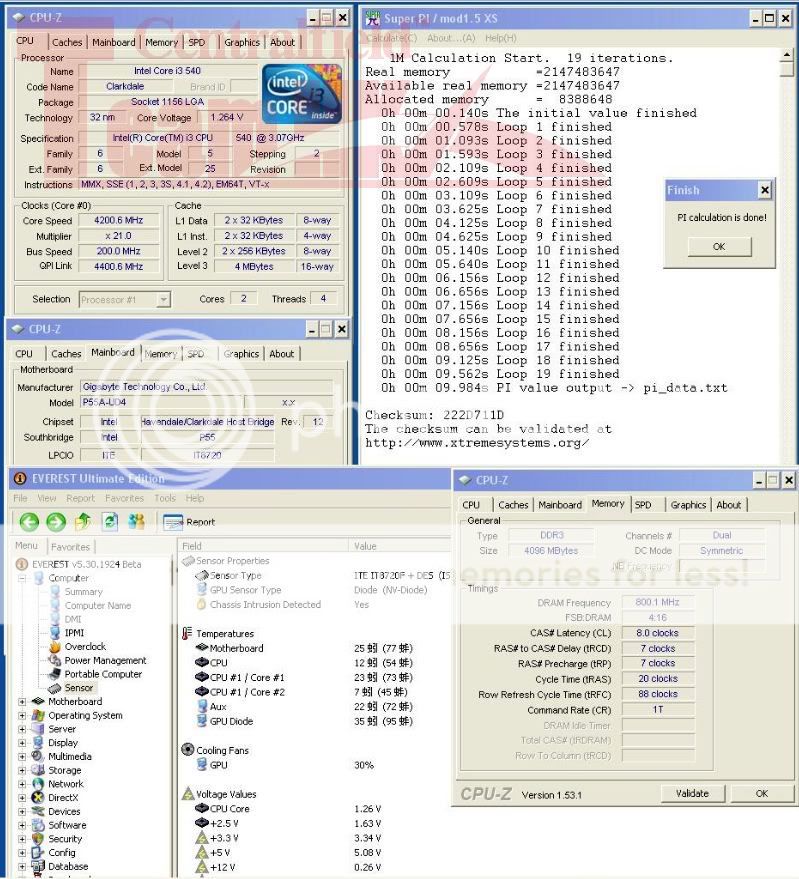Click EVEREST up-level arrow icon
Image resolution: width=799 pixels, height=879 pixels.
(83, 521)
